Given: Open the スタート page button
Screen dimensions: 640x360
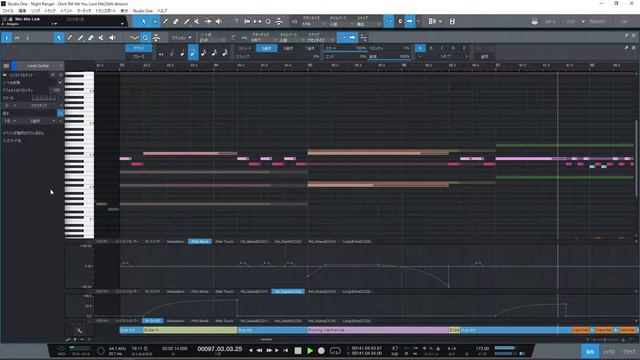Looking at the screenshot, I should 550,21.
